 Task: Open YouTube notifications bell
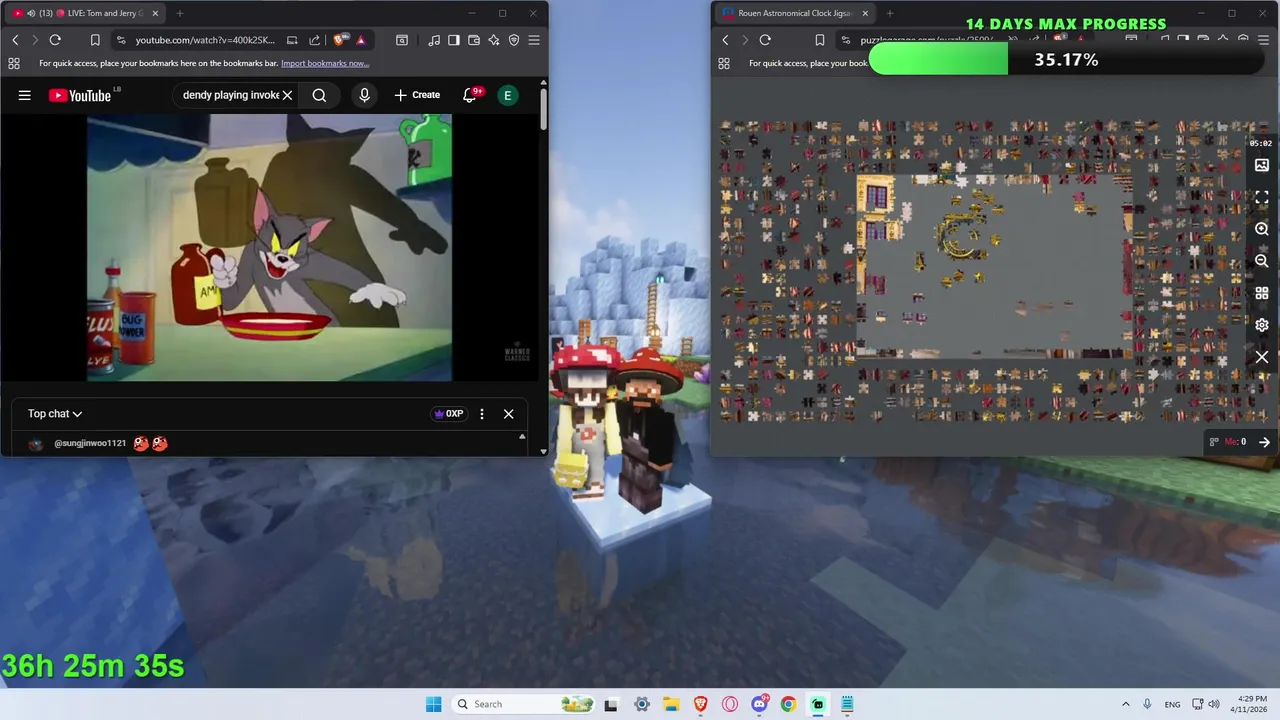point(470,95)
